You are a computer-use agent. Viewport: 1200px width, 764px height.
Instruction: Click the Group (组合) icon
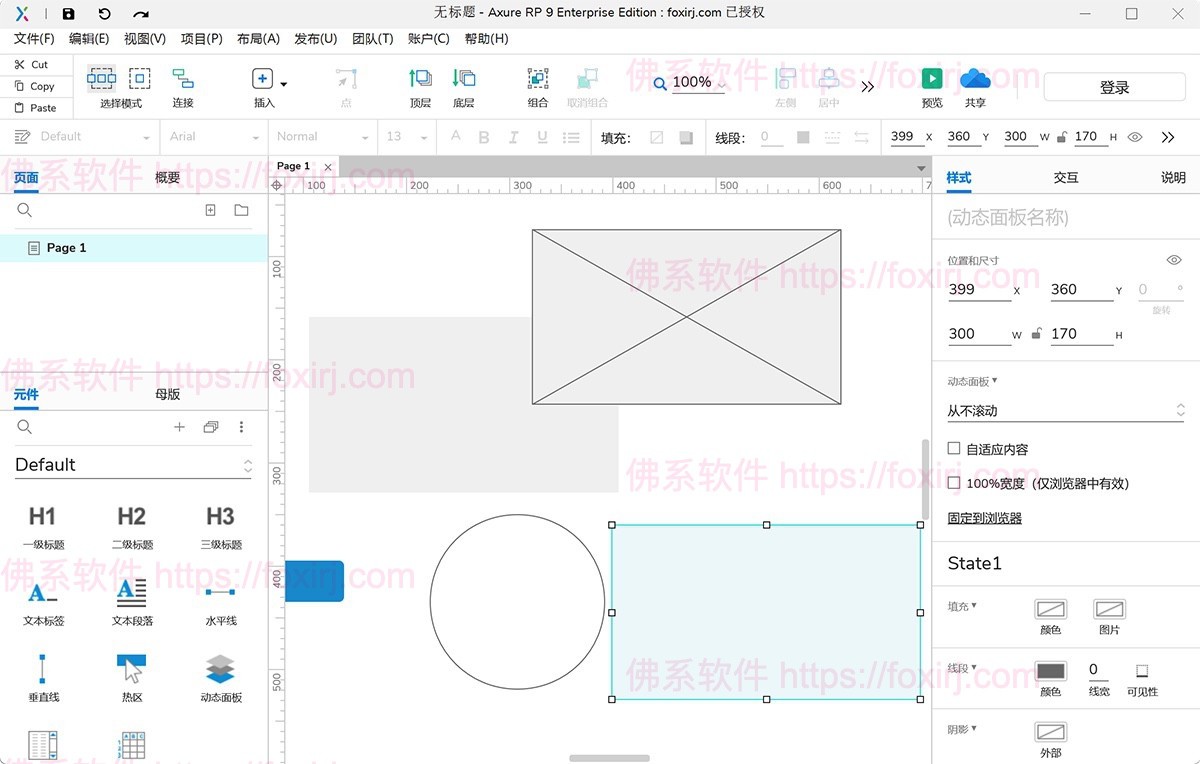click(538, 79)
